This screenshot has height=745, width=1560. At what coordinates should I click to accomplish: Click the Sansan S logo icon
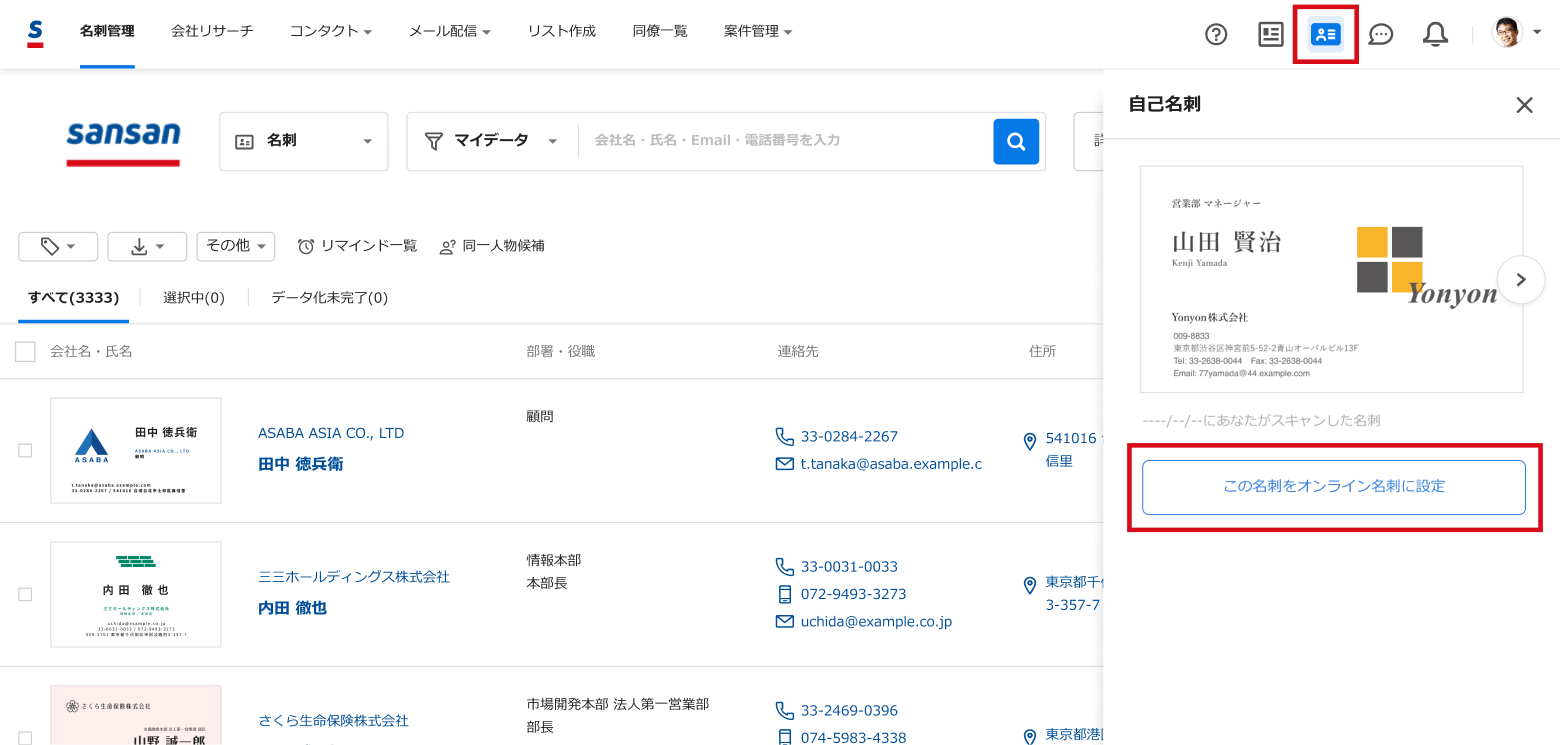pos(35,33)
